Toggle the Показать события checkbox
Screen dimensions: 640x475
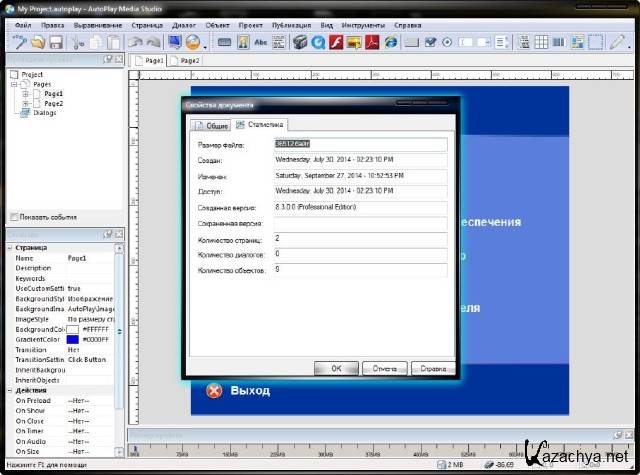click(14, 216)
